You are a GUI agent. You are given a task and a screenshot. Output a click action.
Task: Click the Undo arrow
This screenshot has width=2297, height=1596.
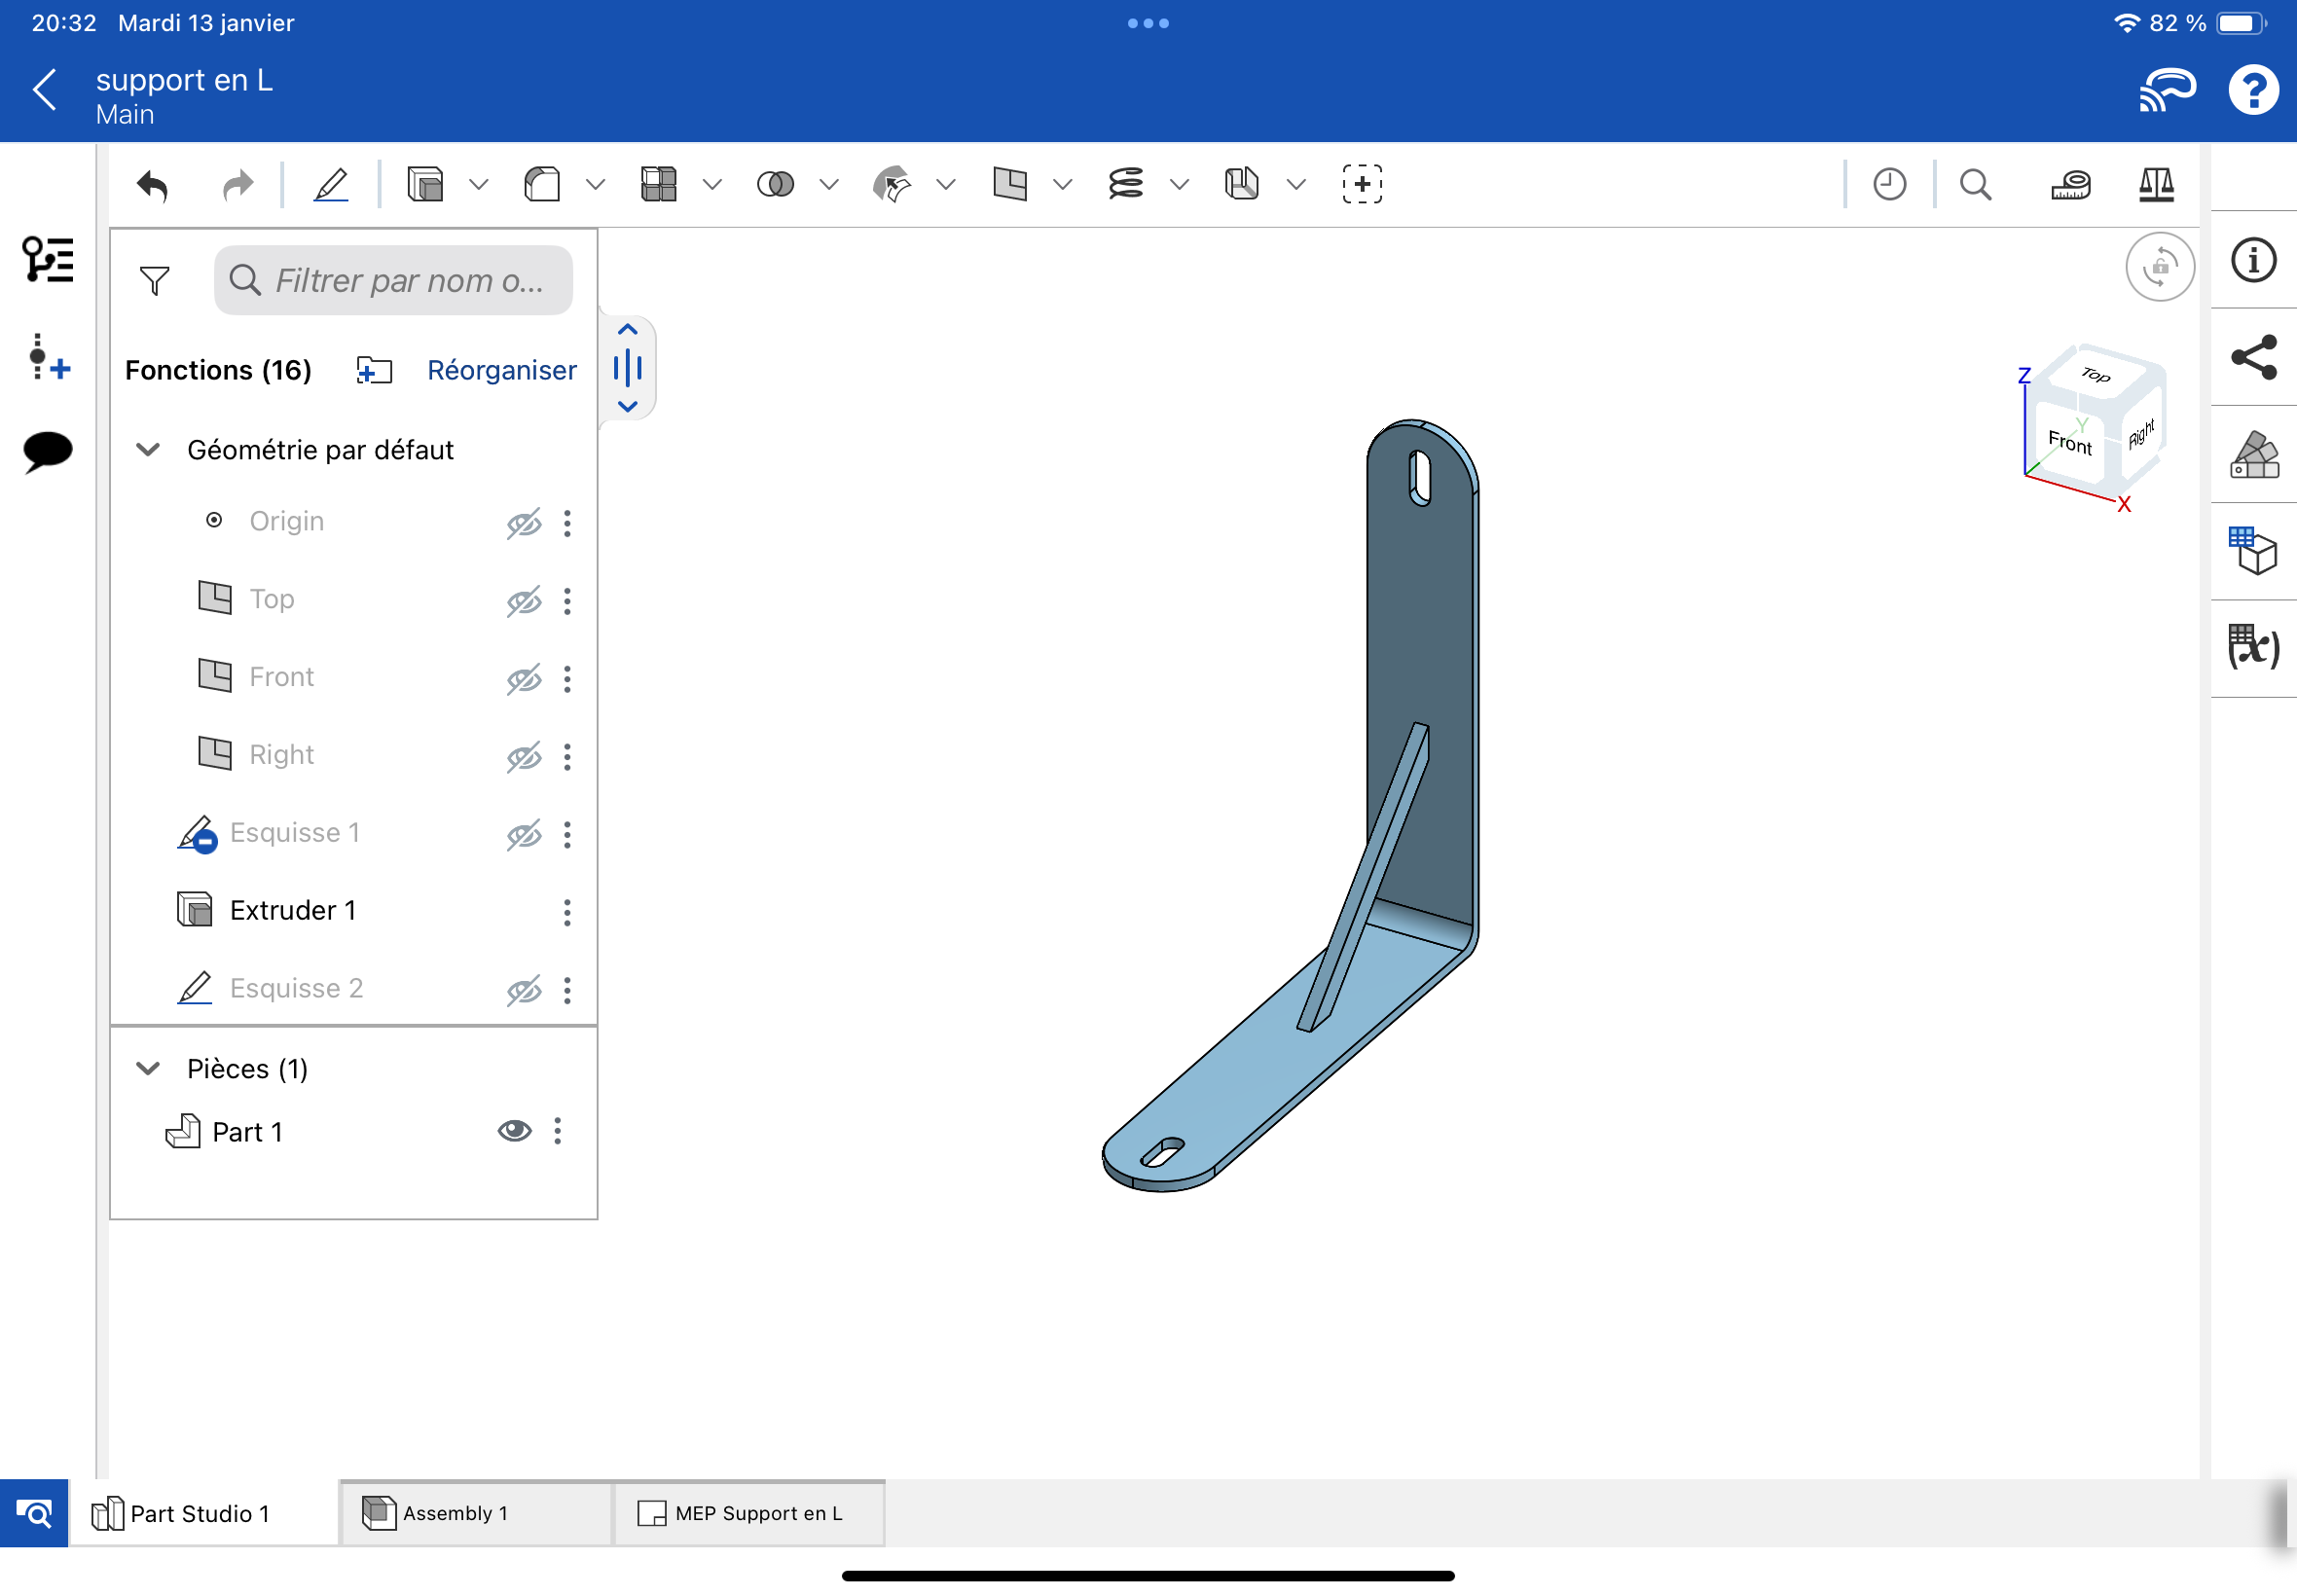tap(153, 185)
